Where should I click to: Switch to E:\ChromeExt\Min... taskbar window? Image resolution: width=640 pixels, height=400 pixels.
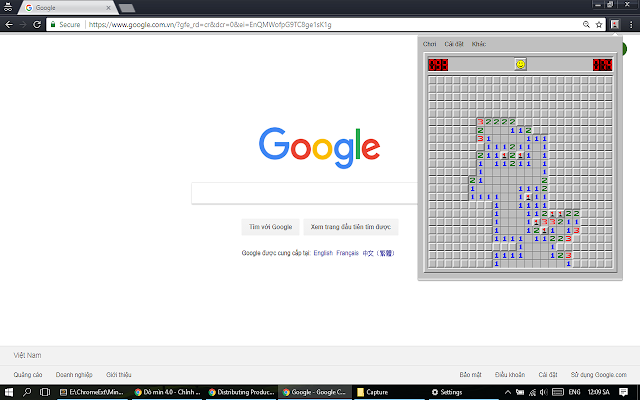coord(92,392)
